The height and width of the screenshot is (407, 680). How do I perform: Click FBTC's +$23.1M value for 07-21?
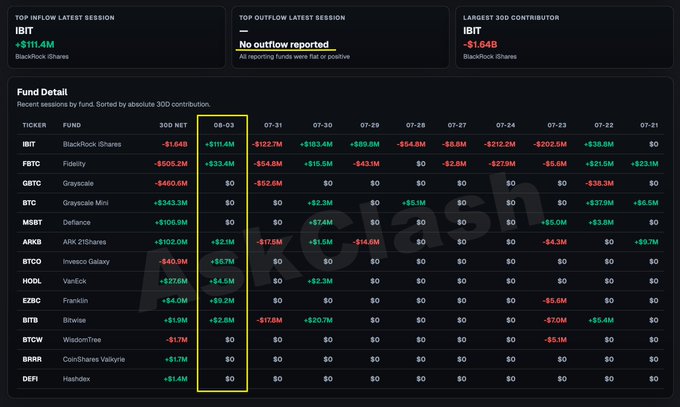click(645, 164)
